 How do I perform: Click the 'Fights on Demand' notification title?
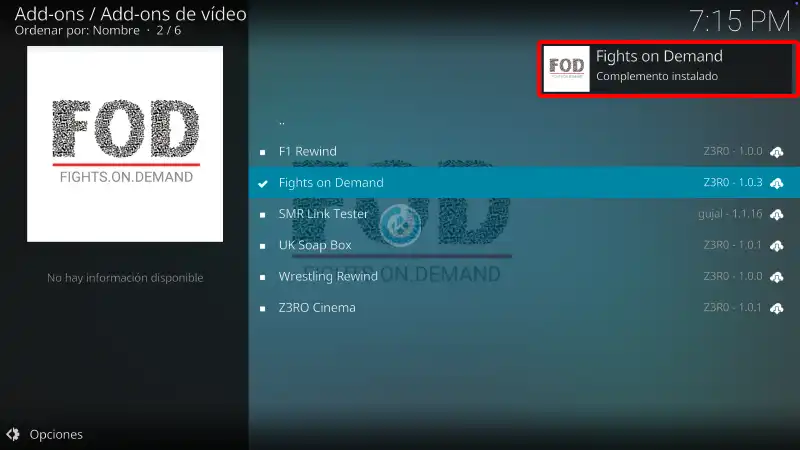pos(659,56)
